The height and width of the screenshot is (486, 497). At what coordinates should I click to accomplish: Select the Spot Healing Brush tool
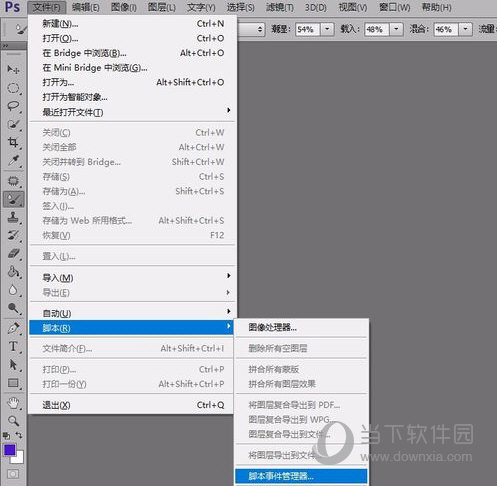point(13,181)
